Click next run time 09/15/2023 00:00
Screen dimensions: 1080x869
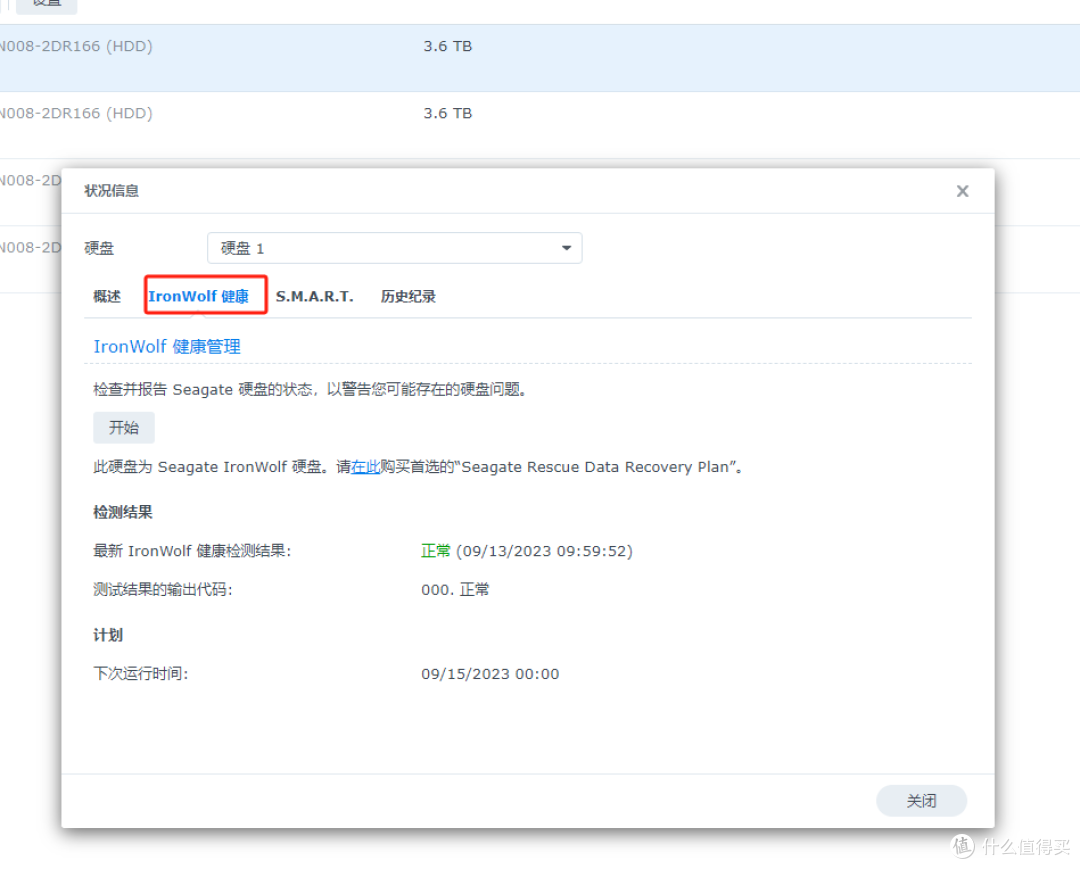tap(490, 674)
